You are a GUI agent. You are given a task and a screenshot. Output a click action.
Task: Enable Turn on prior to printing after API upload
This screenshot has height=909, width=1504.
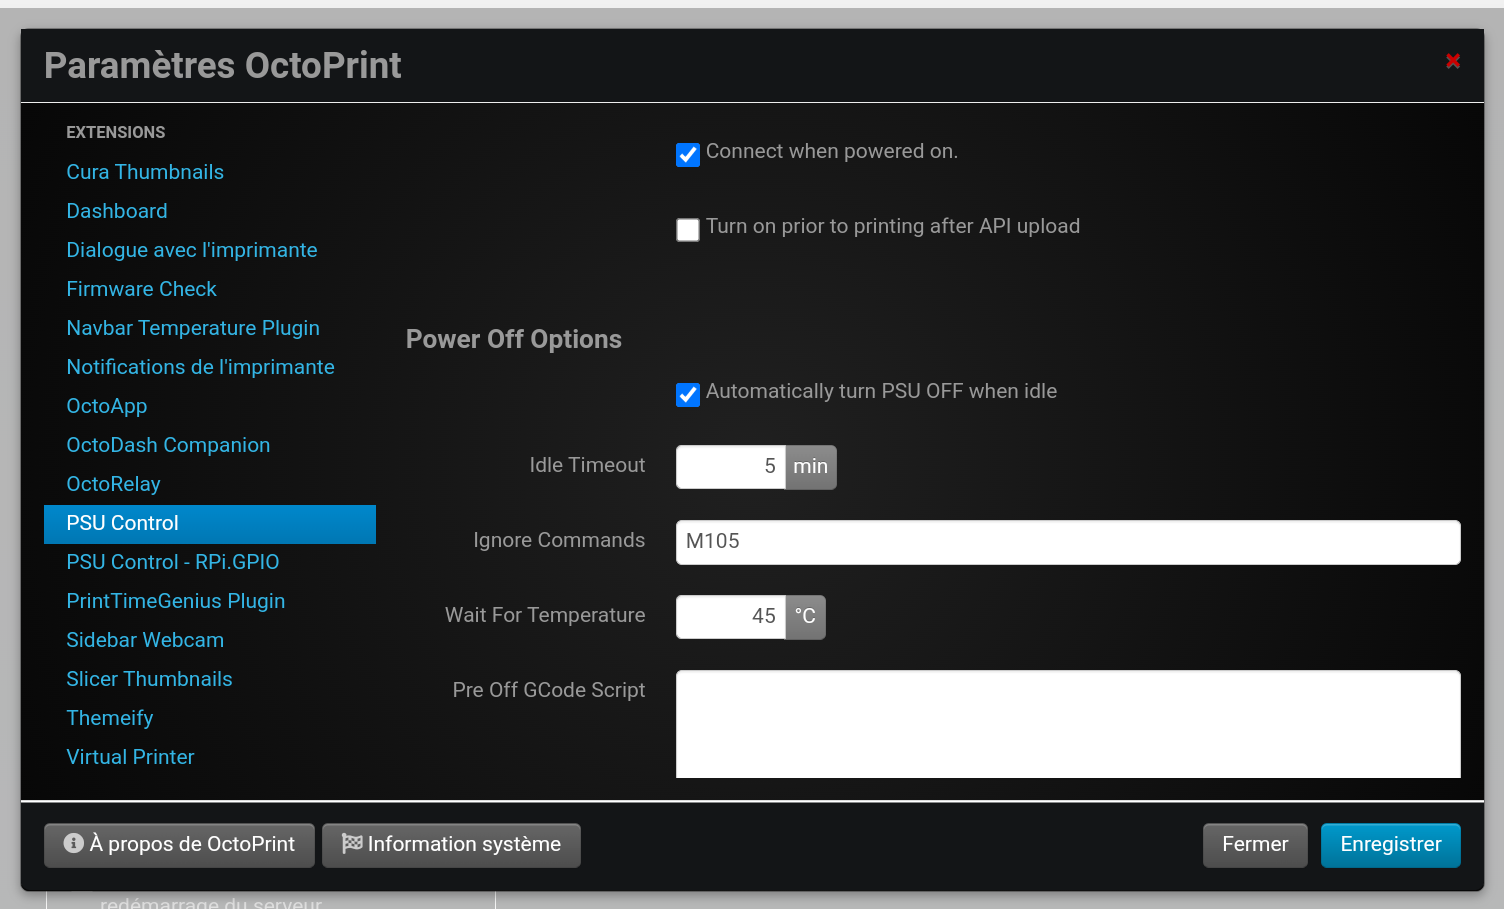pyautogui.click(x=688, y=230)
